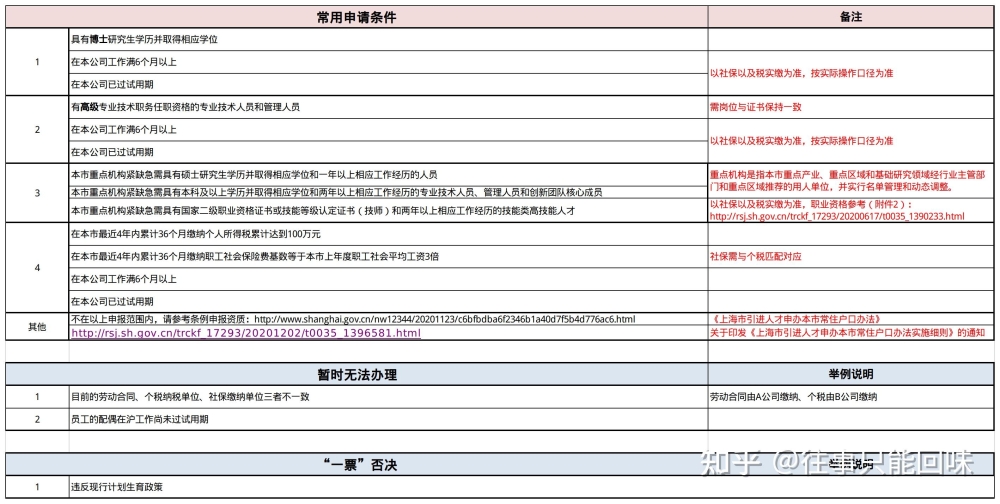Click the remark about 办法实施细则 notice
Image resolution: width=1000 pixels, height=504 pixels.
pyautogui.click(x=848, y=333)
